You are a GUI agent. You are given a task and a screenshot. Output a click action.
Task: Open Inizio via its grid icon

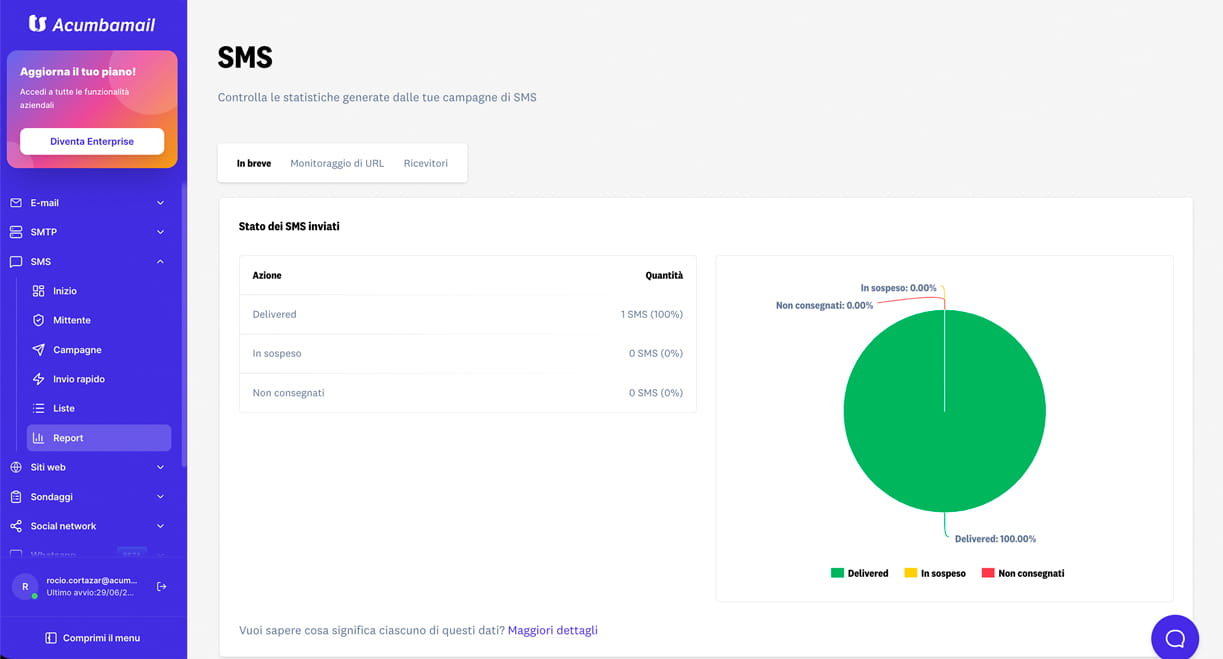pyautogui.click(x=39, y=291)
